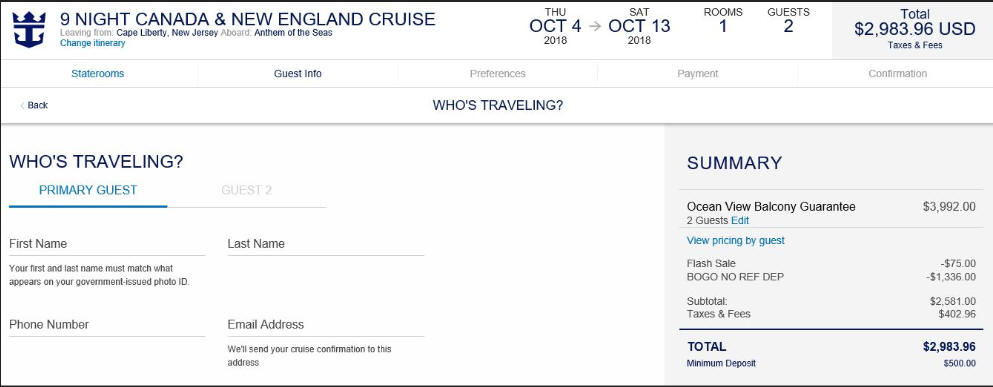Select the Confirmation step

[x=897, y=73]
